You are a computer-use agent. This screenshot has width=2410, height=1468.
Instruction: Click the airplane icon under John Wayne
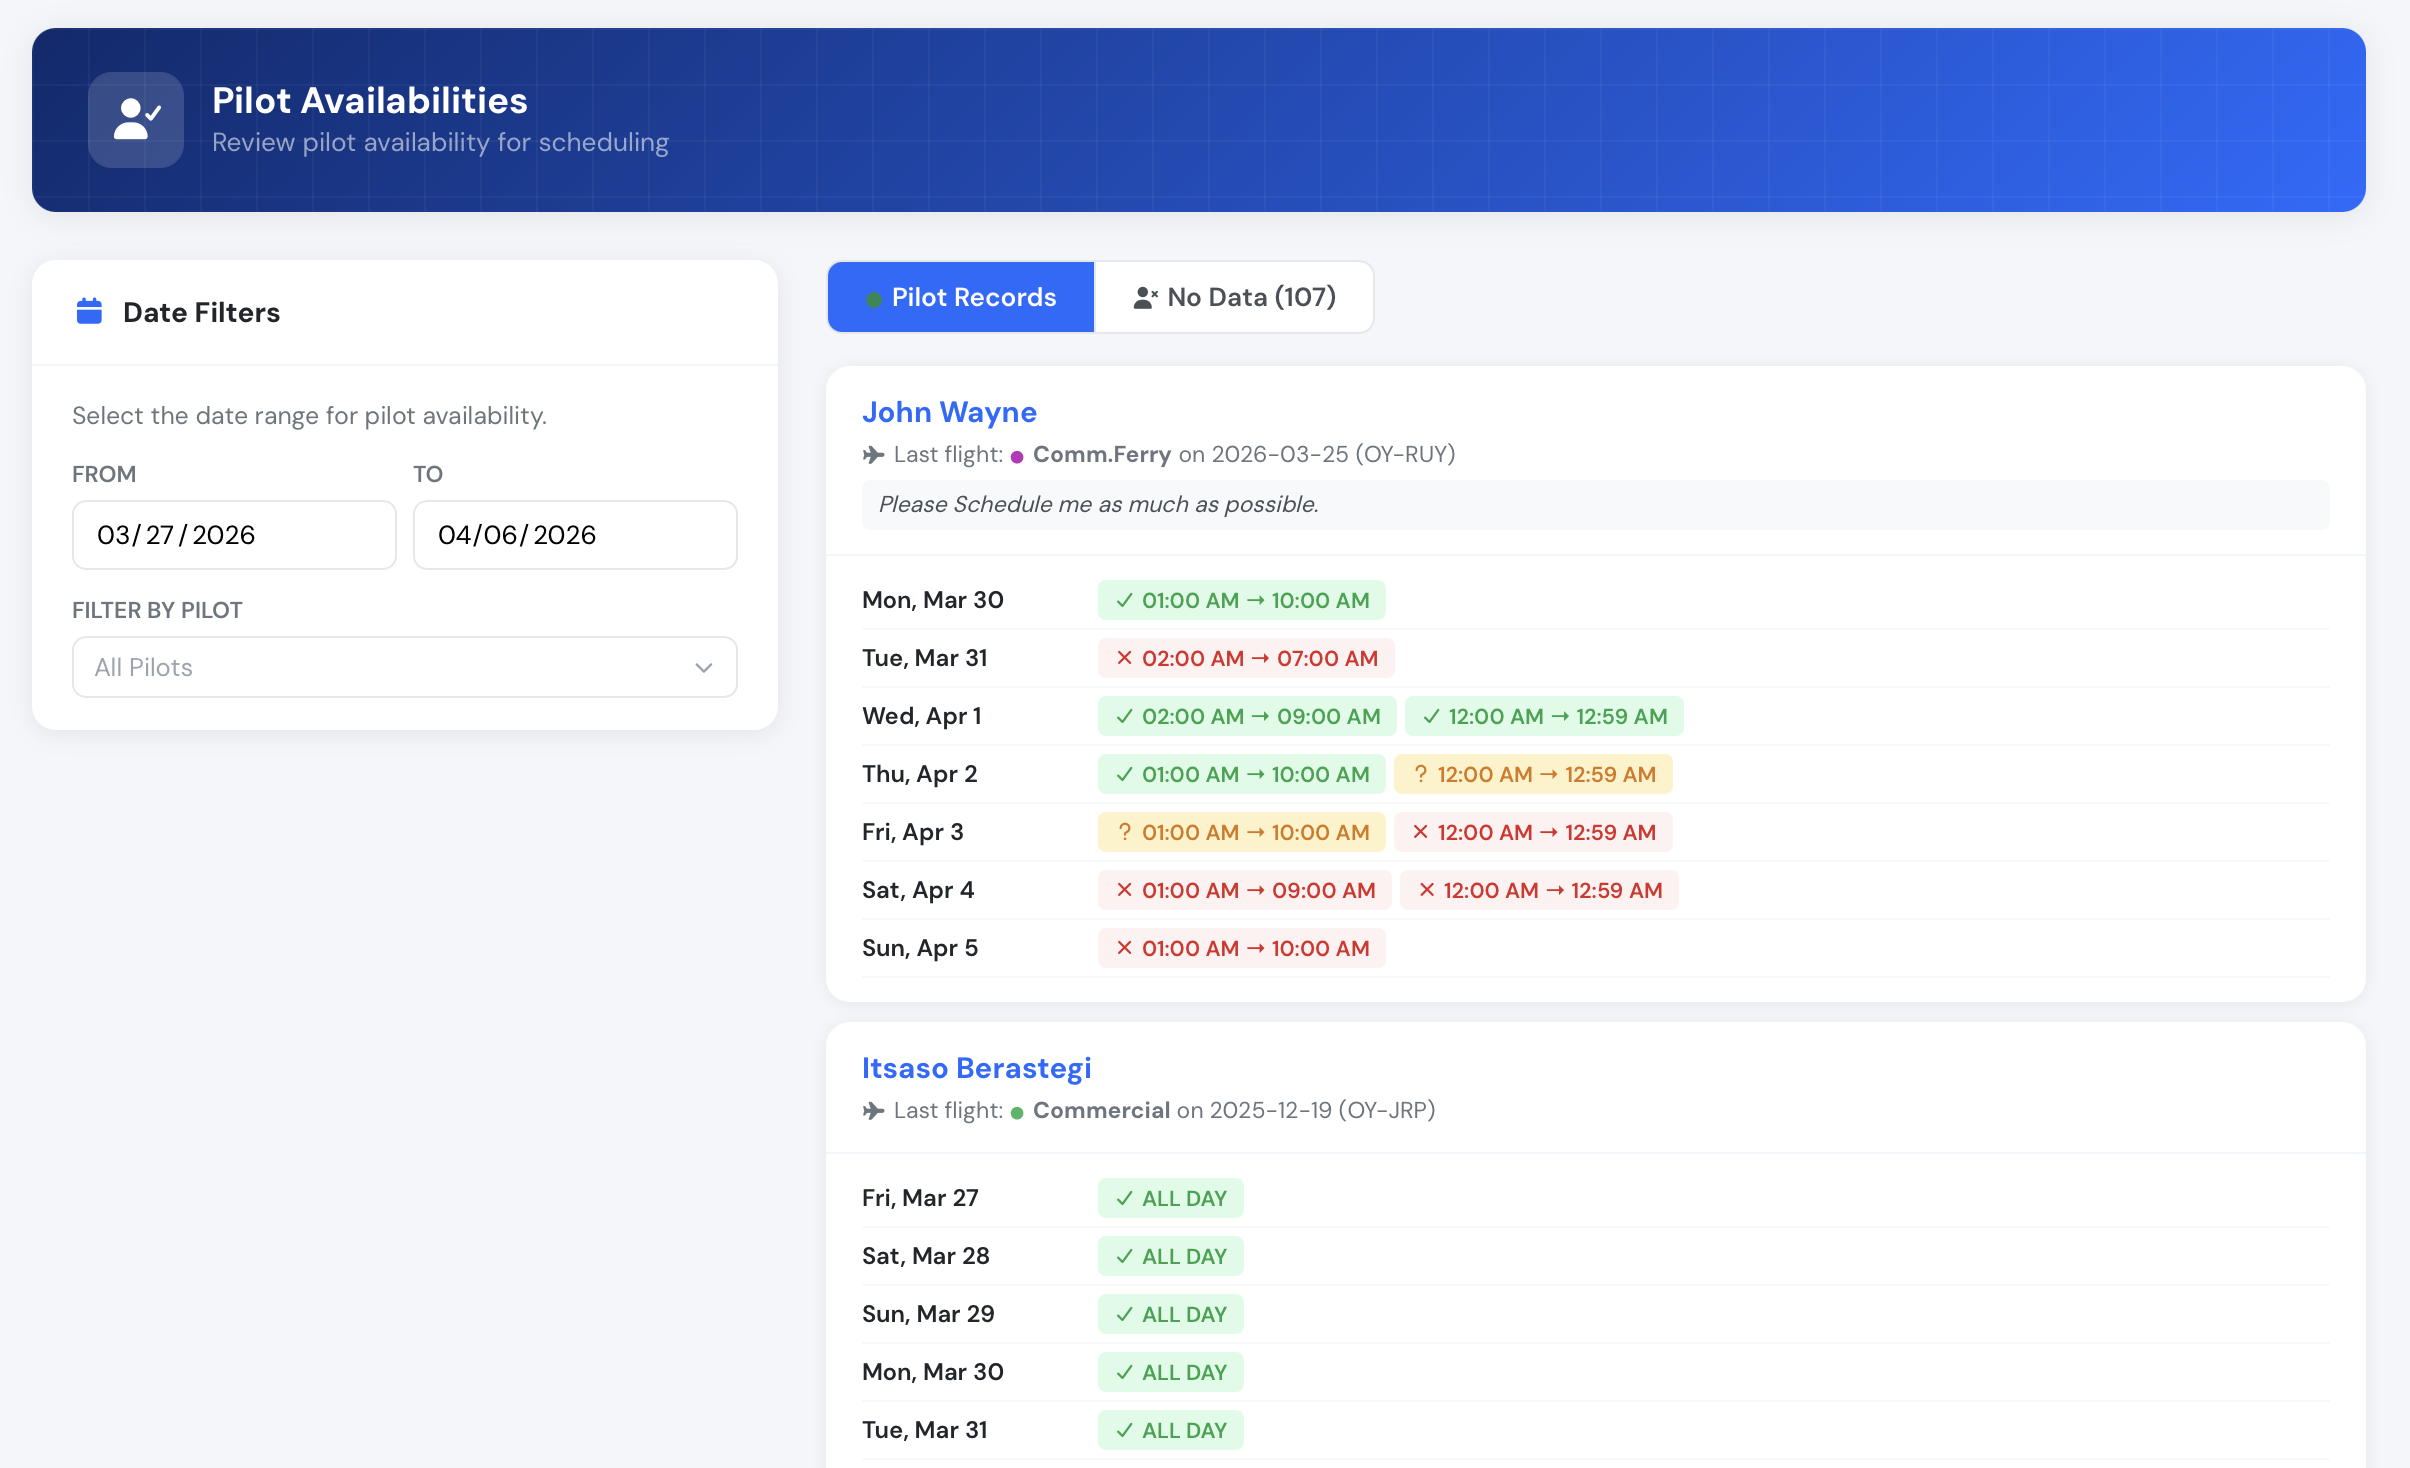(x=874, y=455)
